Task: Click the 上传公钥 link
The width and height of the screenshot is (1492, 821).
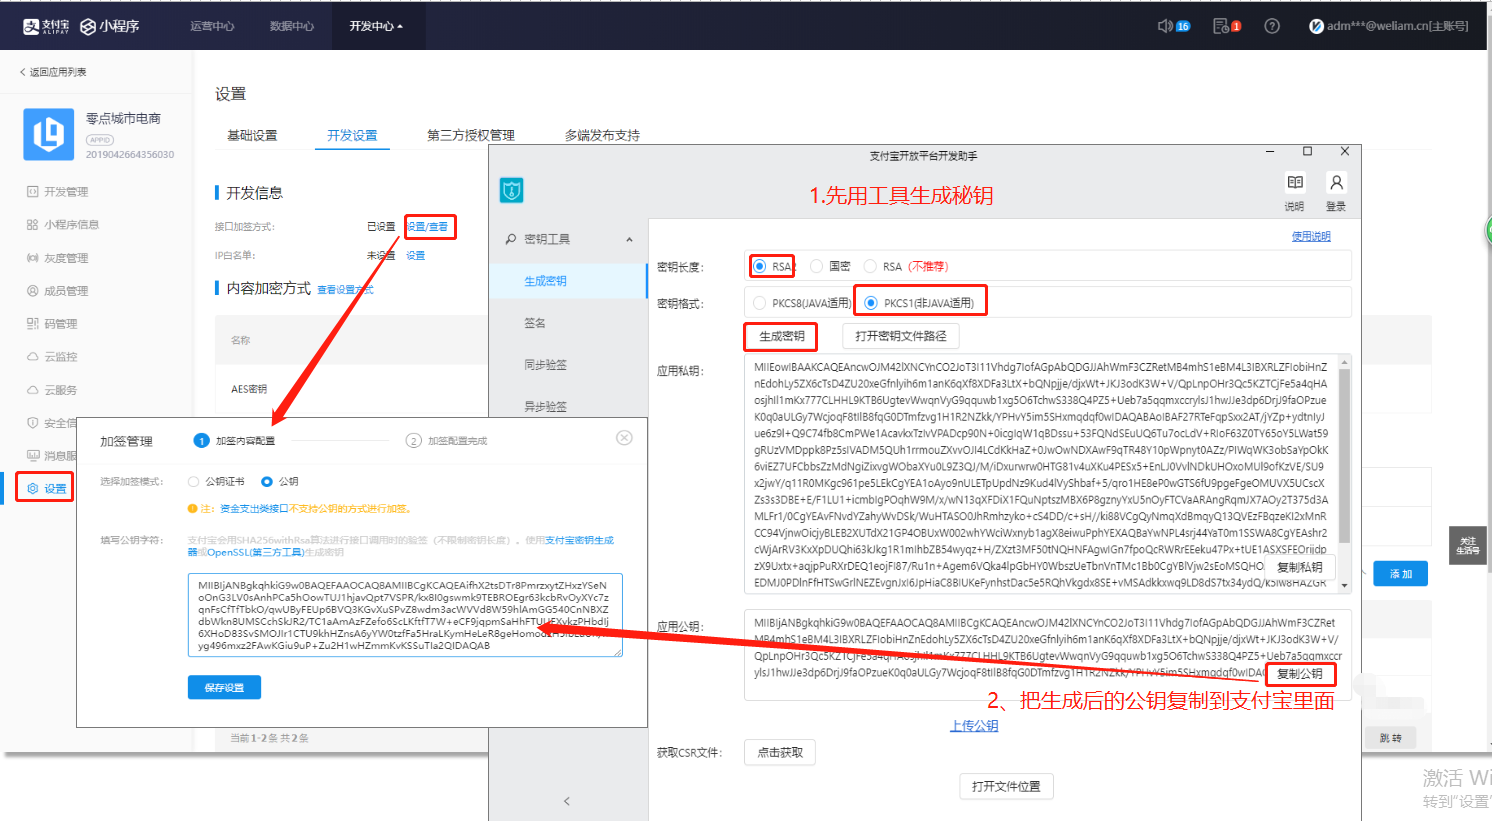Action: (974, 726)
